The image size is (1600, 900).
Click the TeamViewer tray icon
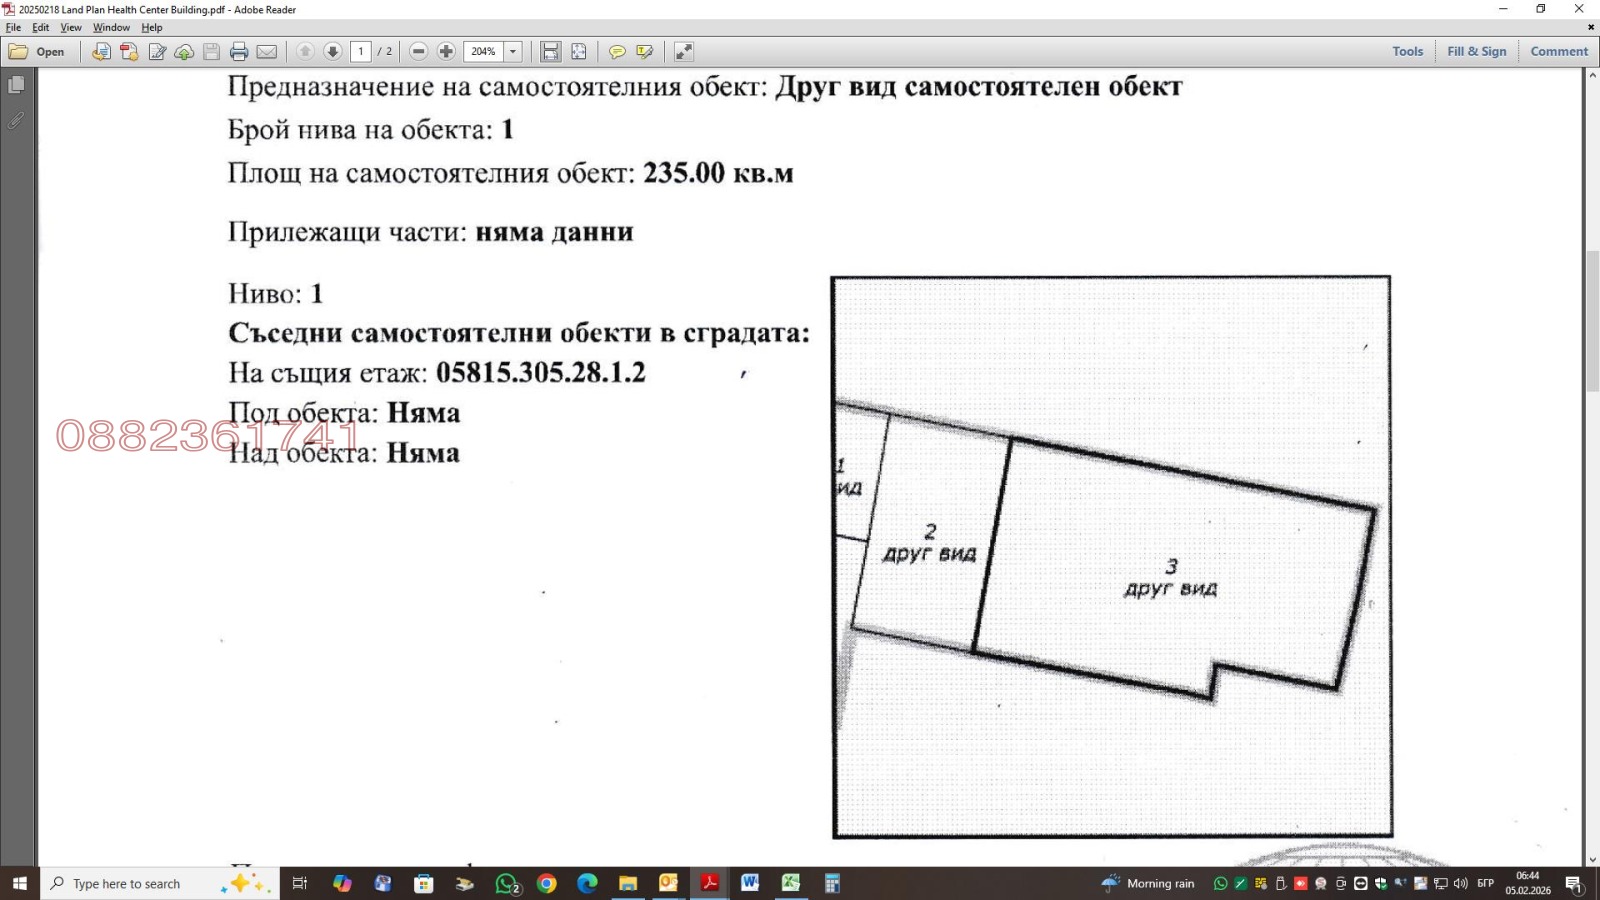pos(1360,883)
